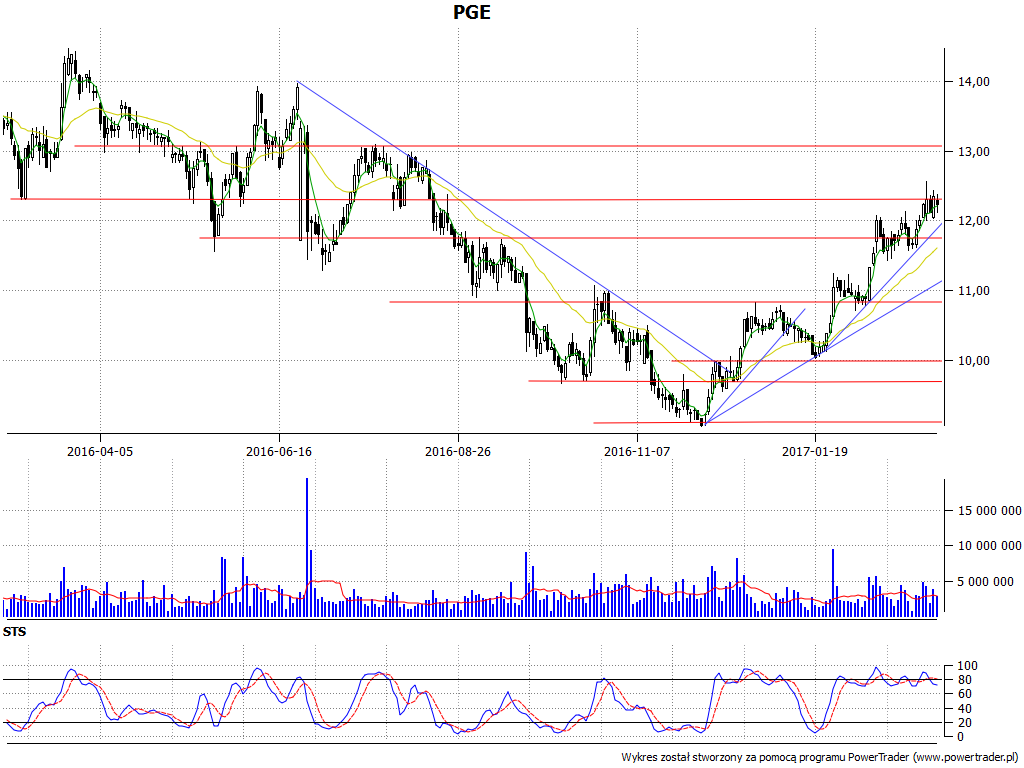Click the 10,00 price axis label

click(973, 360)
